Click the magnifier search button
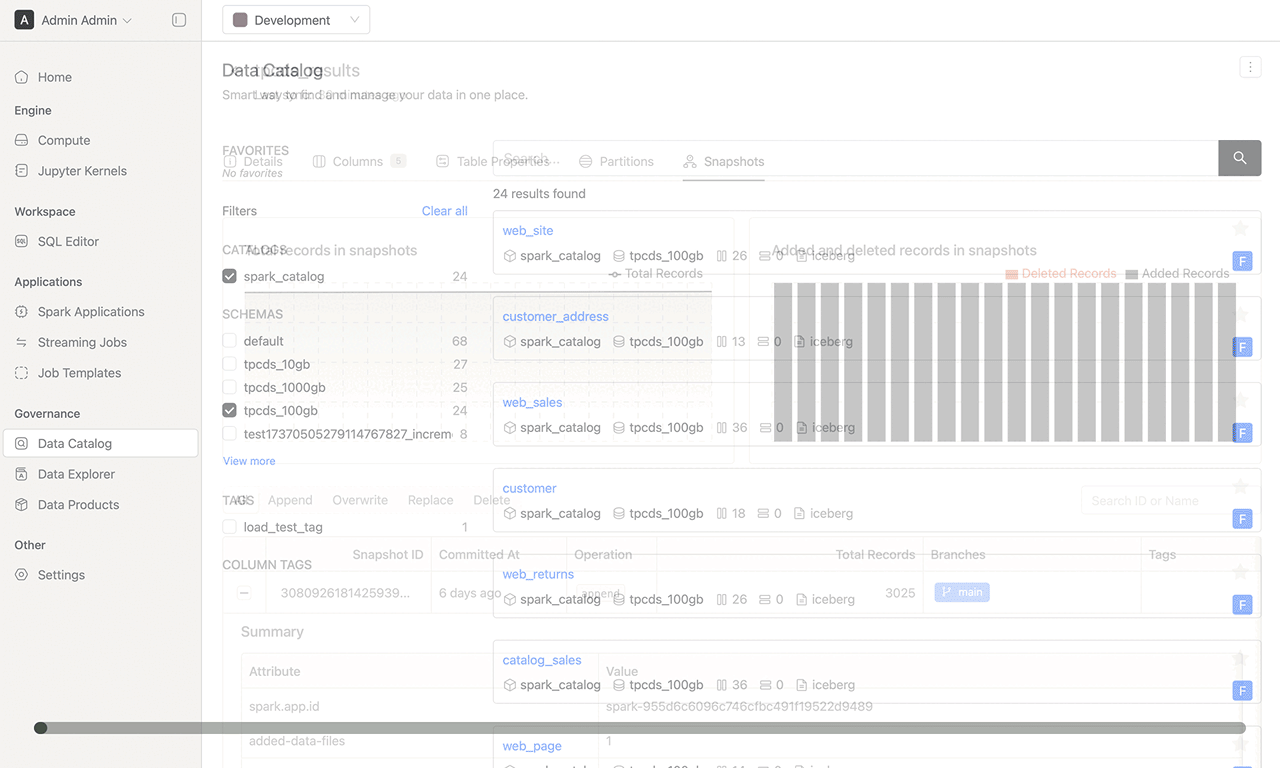This screenshot has width=1280, height=768. click(x=1240, y=158)
